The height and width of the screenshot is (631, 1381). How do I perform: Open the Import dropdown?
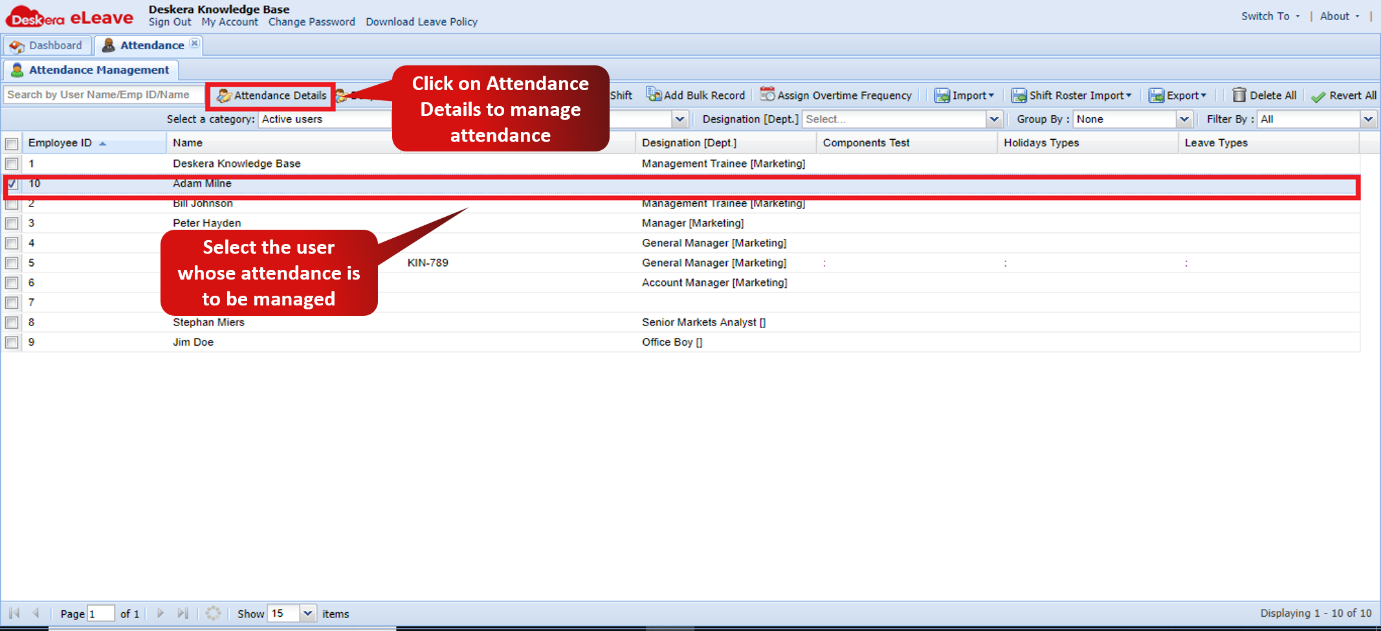coord(964,95)
